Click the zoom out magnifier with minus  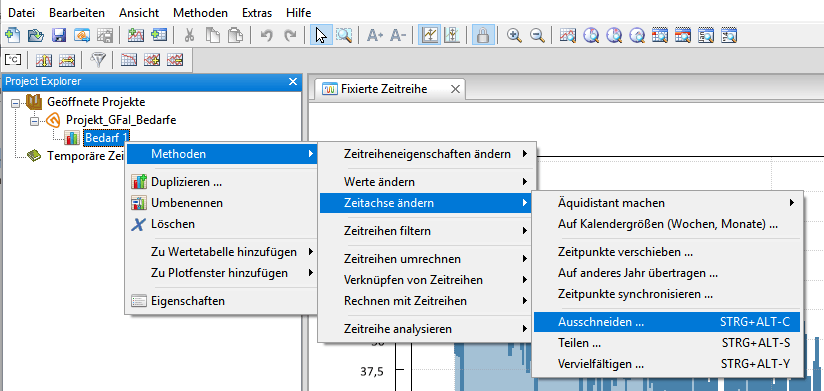click(537, 35)
